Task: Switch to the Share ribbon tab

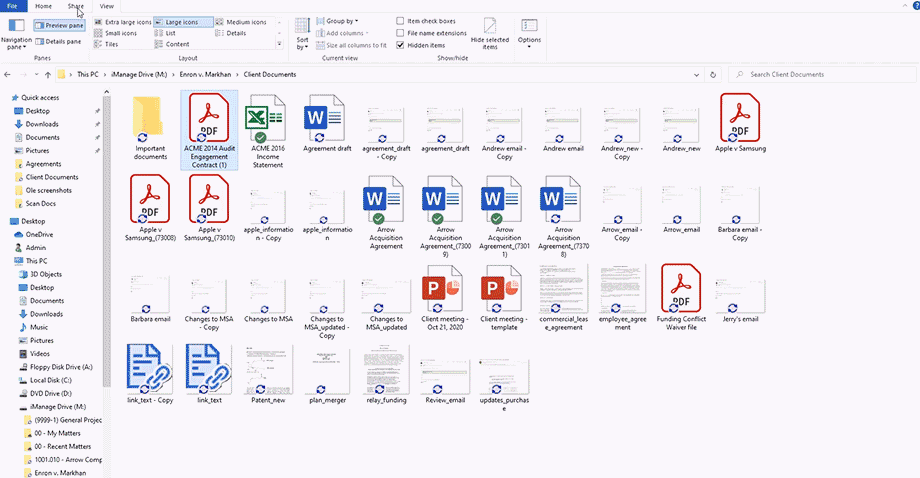Action: pyautogui.click(x=76, y=6)
